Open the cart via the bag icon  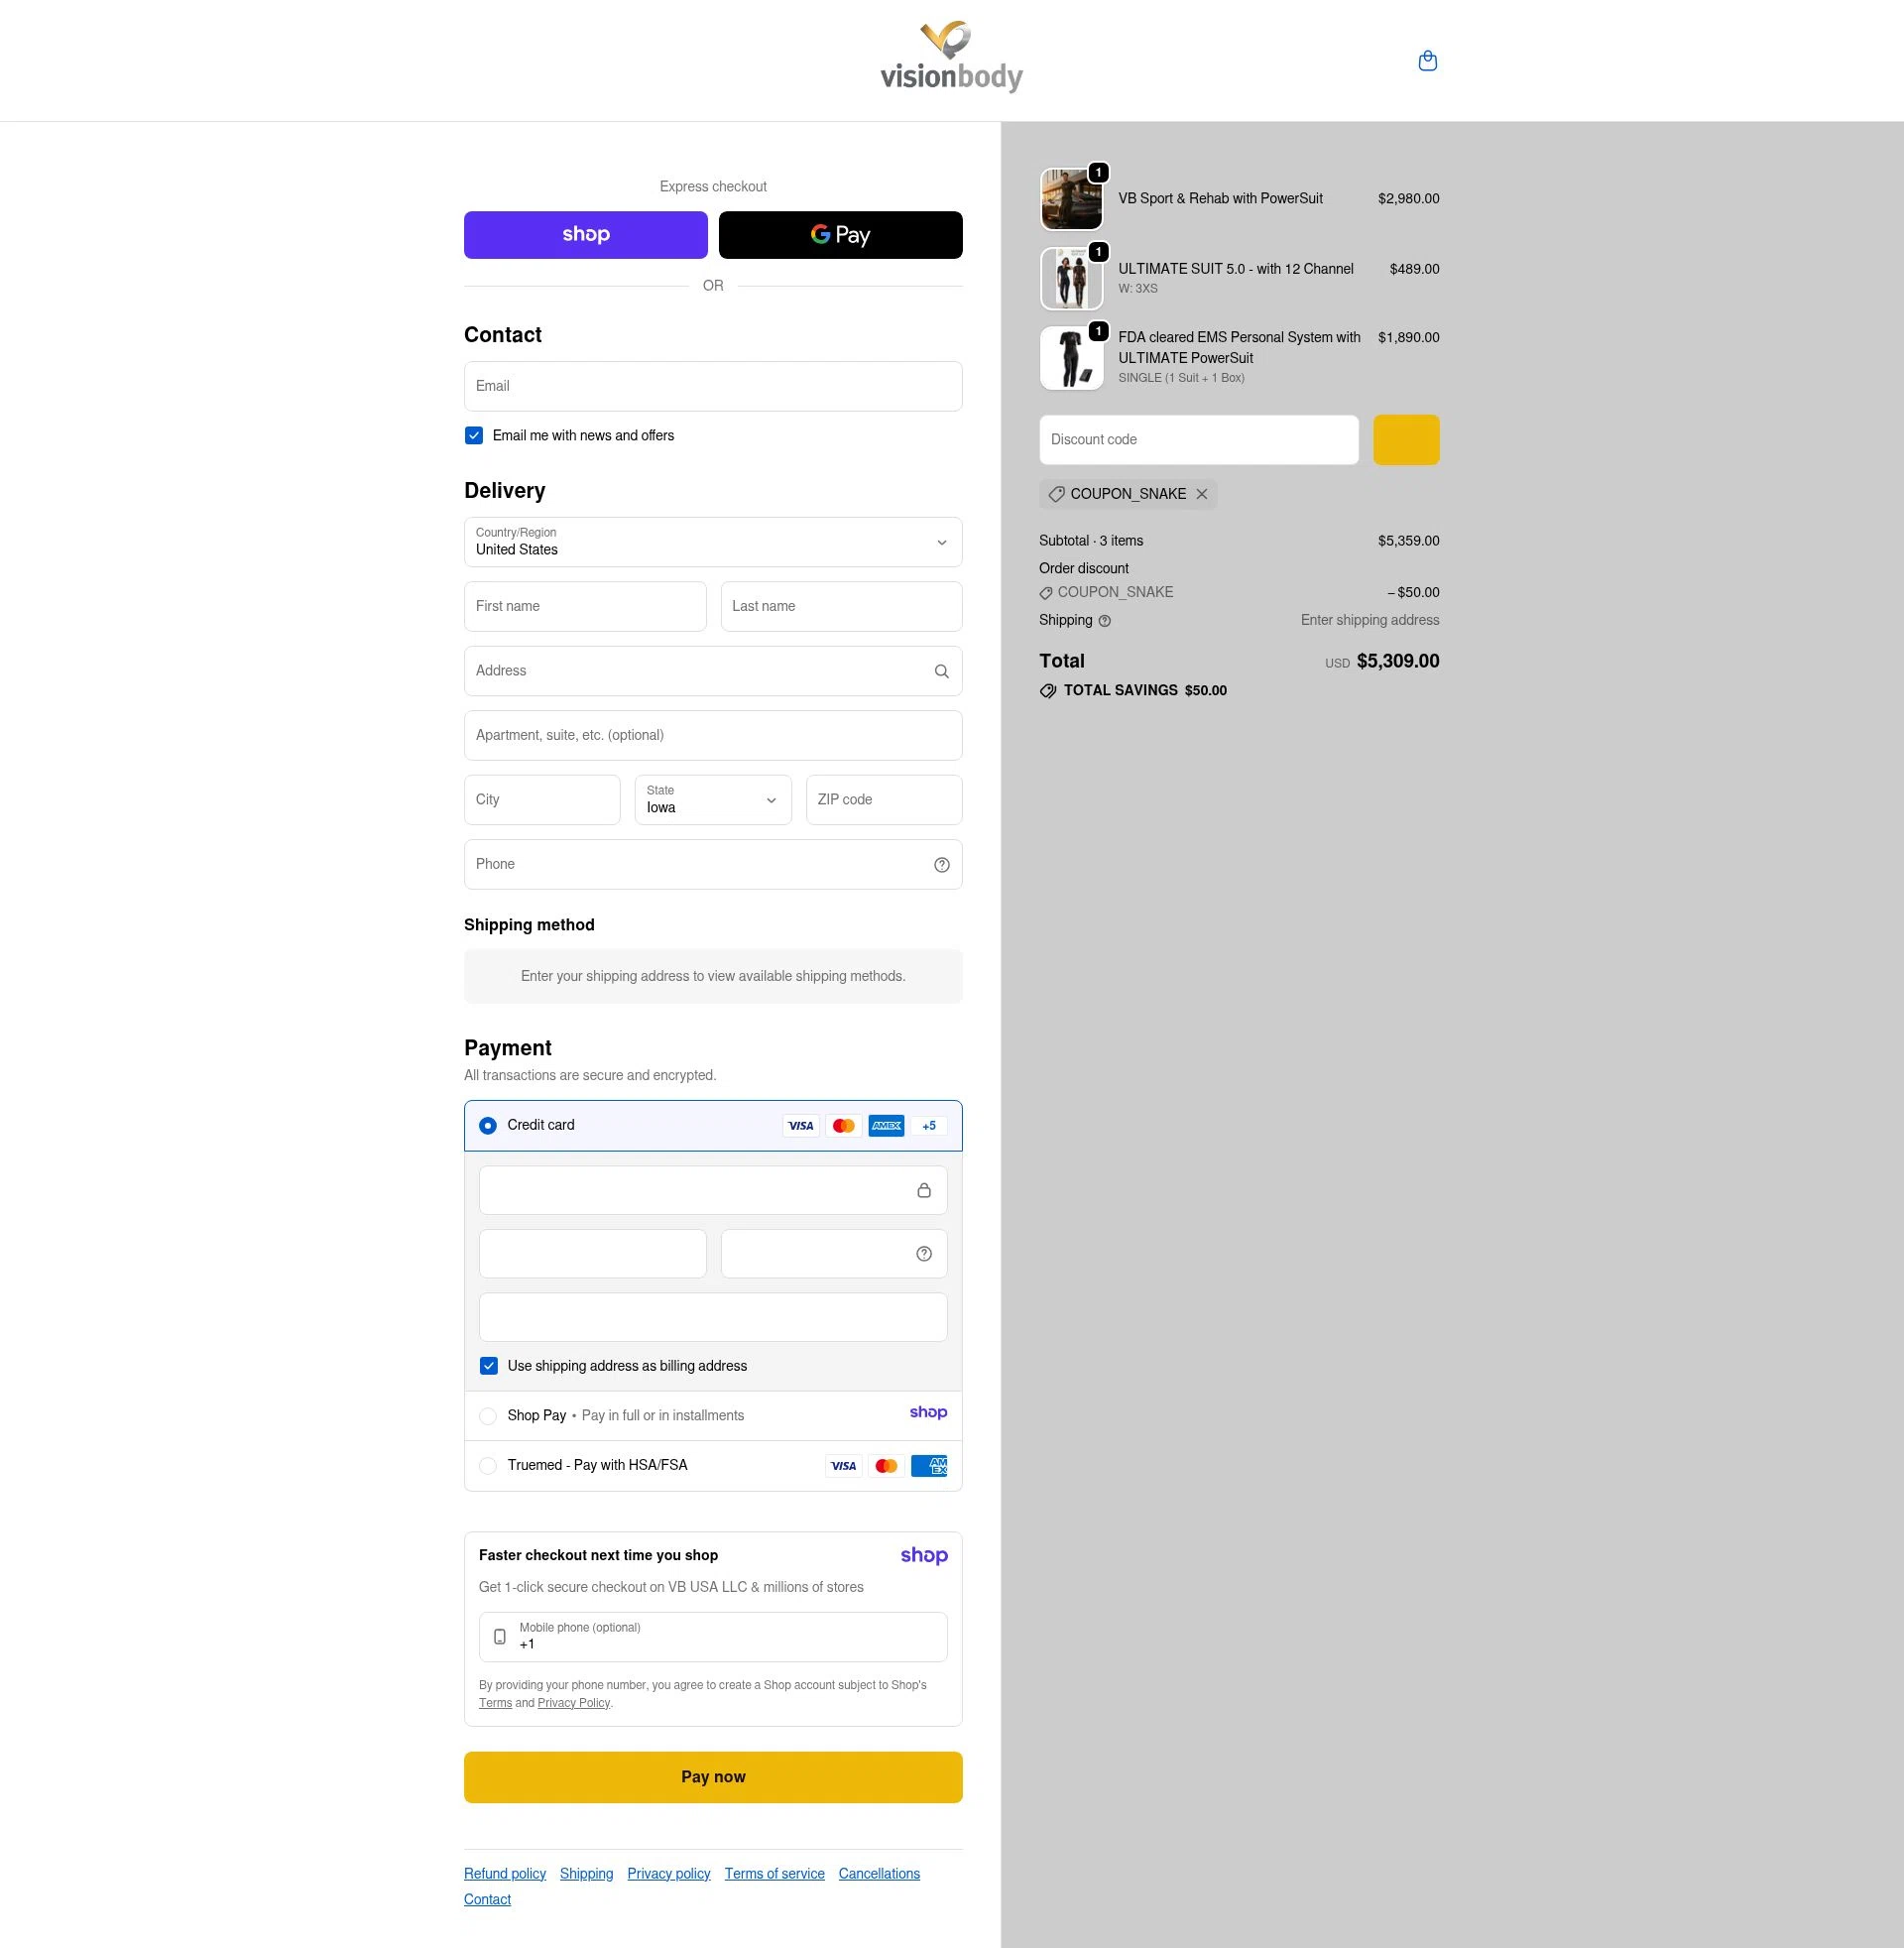point(1427,60)
